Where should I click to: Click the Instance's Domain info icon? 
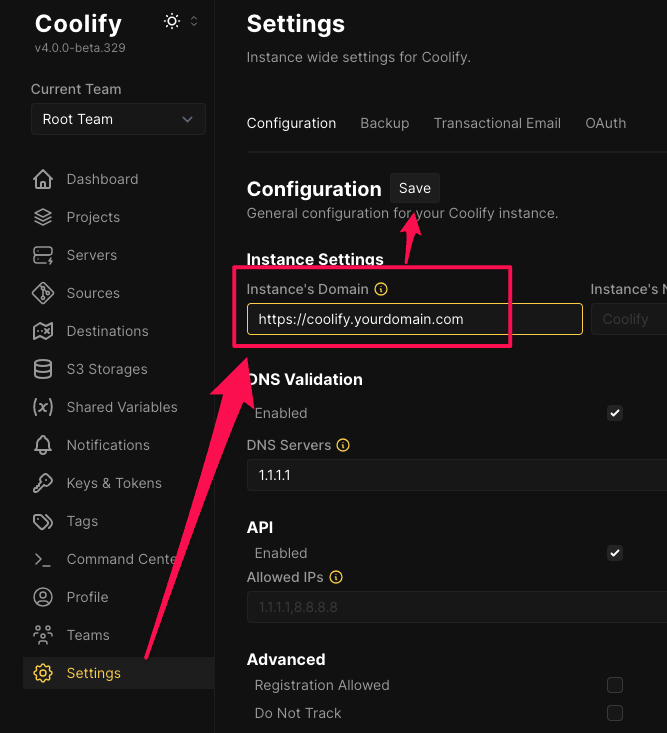point(381,289)
